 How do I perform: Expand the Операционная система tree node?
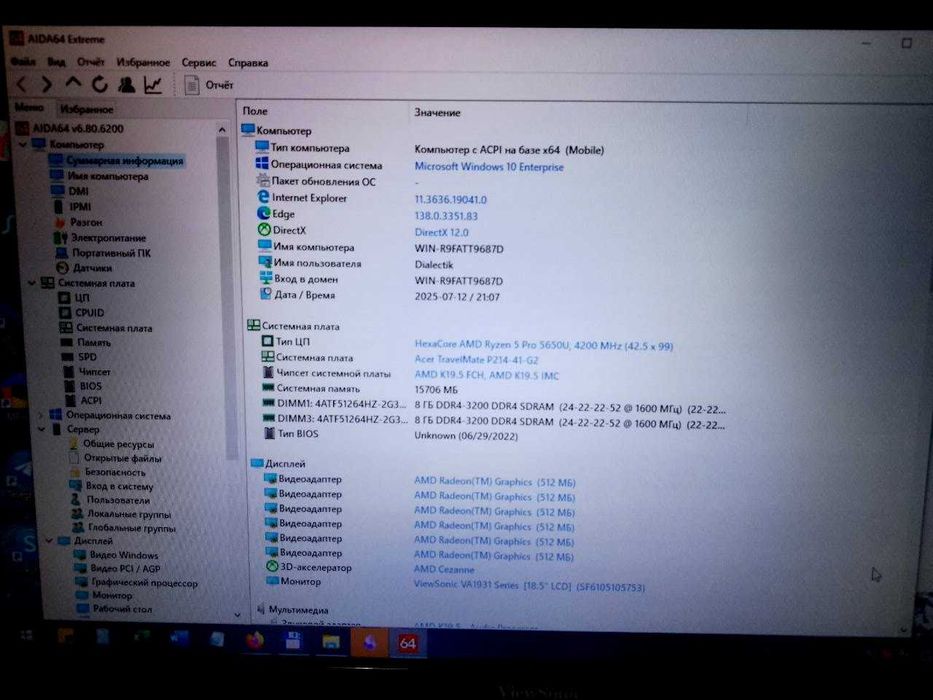point(41,415)
